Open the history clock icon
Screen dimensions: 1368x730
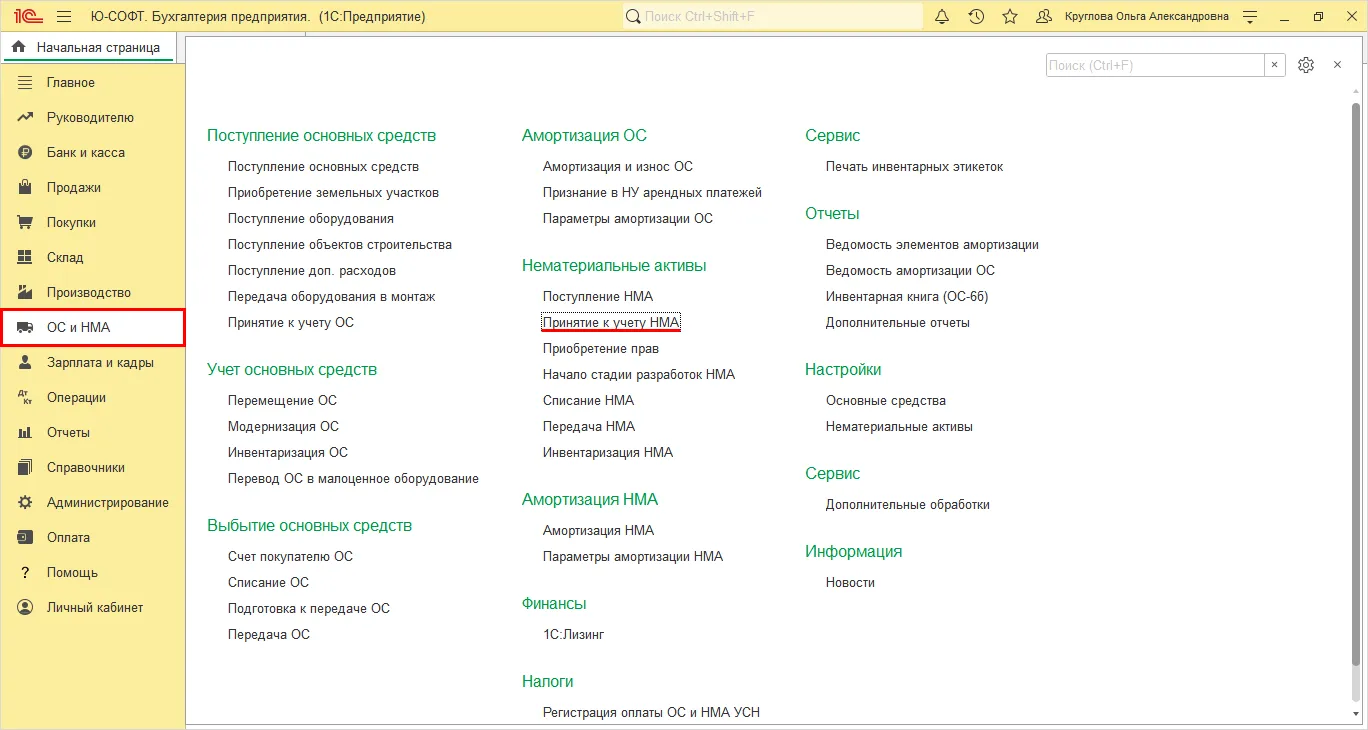tap(976, 17)
